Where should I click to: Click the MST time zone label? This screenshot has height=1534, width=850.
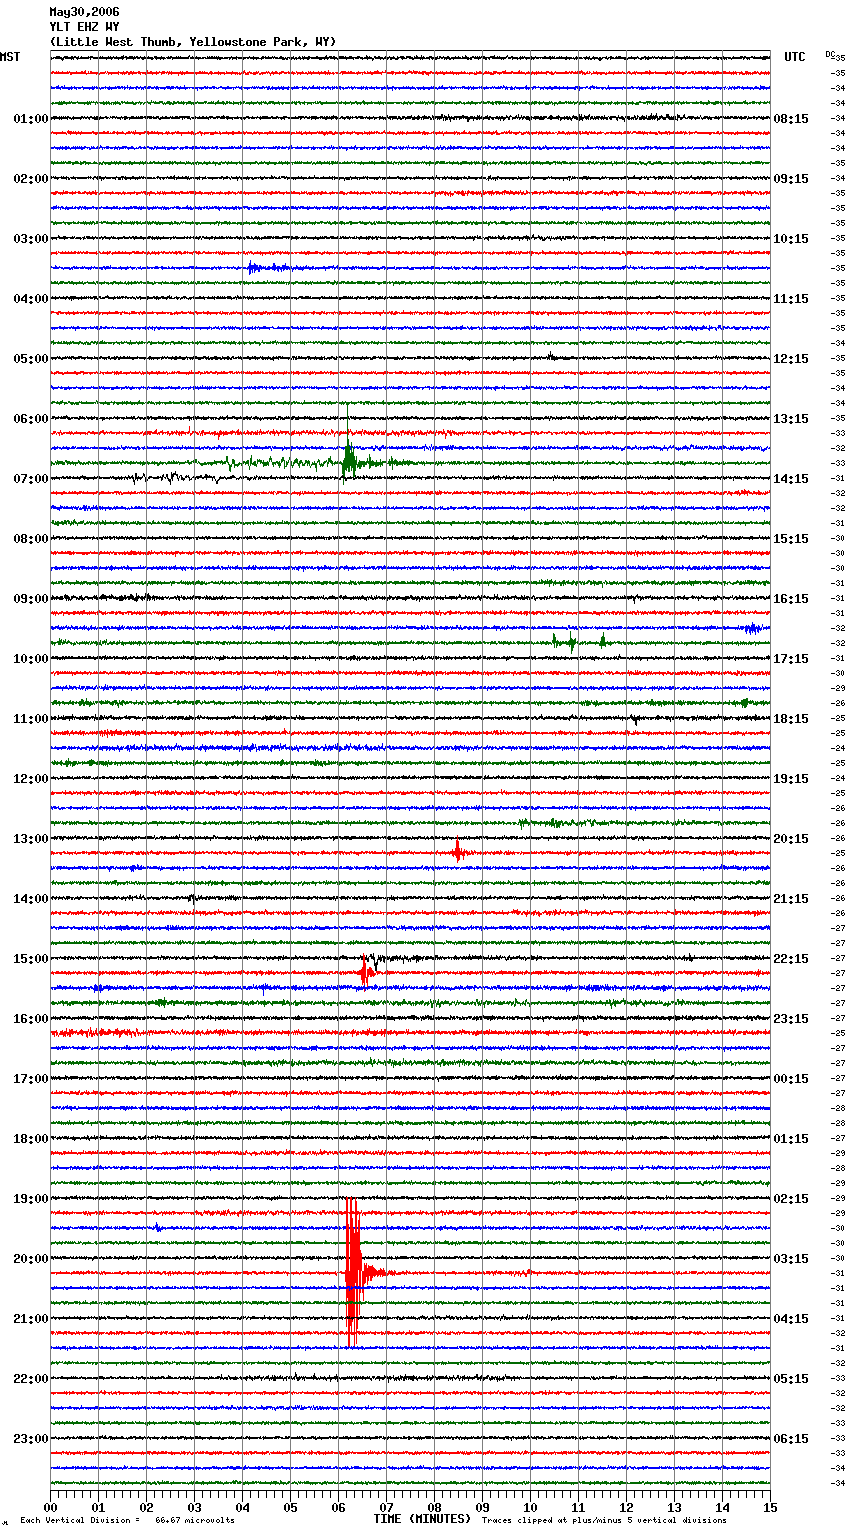click(10, 57)
